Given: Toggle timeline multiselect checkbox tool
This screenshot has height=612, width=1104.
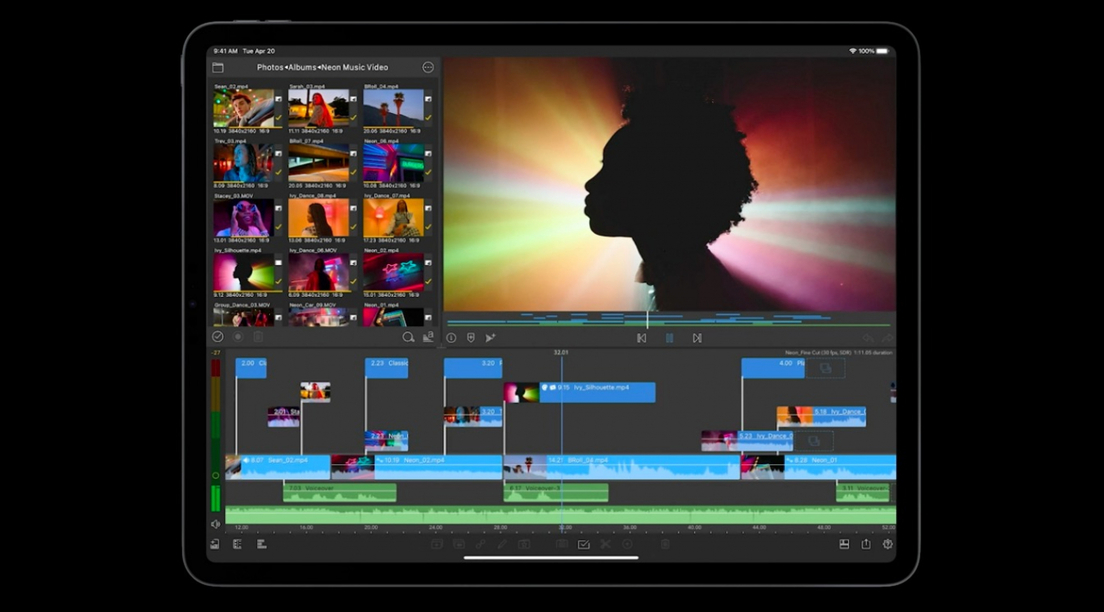Looking at the screenshot, I should [x=584, y=544].
